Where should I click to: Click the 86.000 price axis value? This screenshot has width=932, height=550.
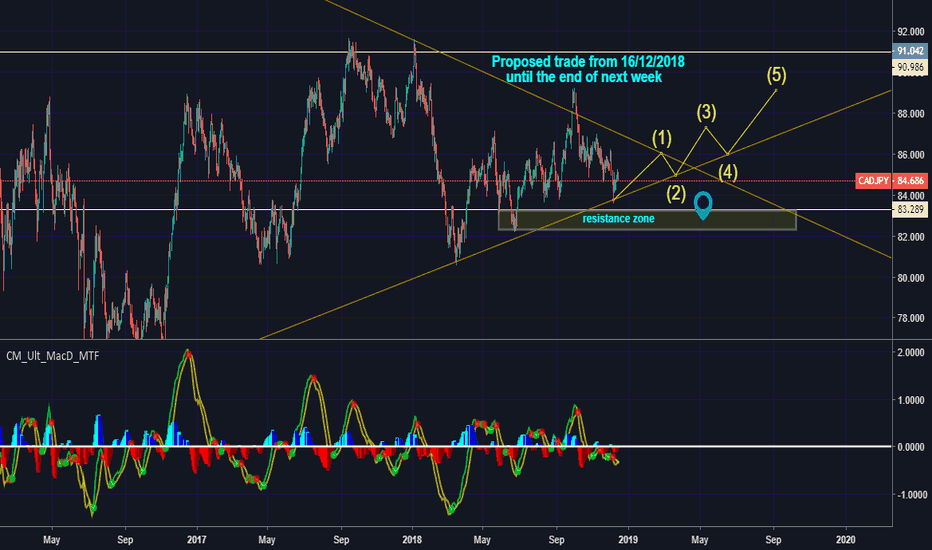911,155
